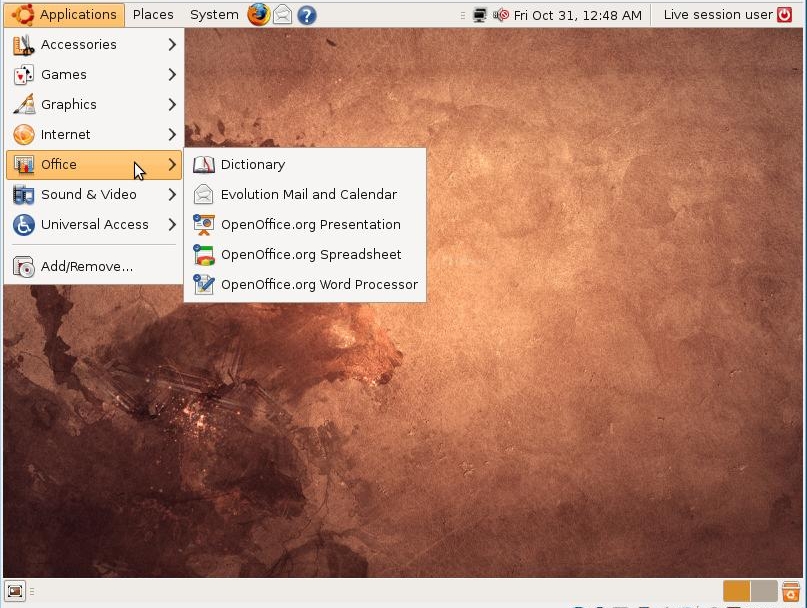Click the top panel applet handle

pyautogui.click(x=463, y=15)
